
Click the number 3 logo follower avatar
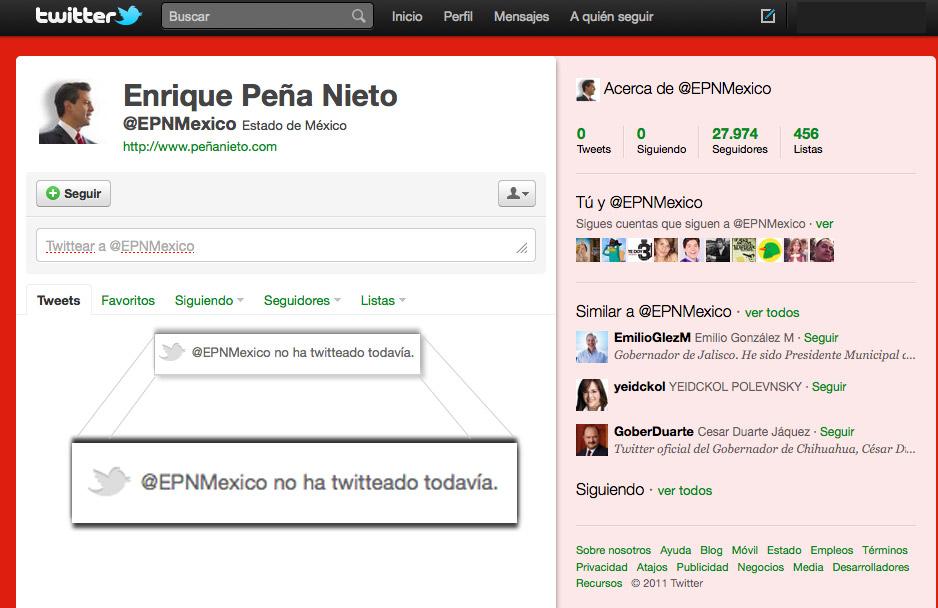coord(639,250)
